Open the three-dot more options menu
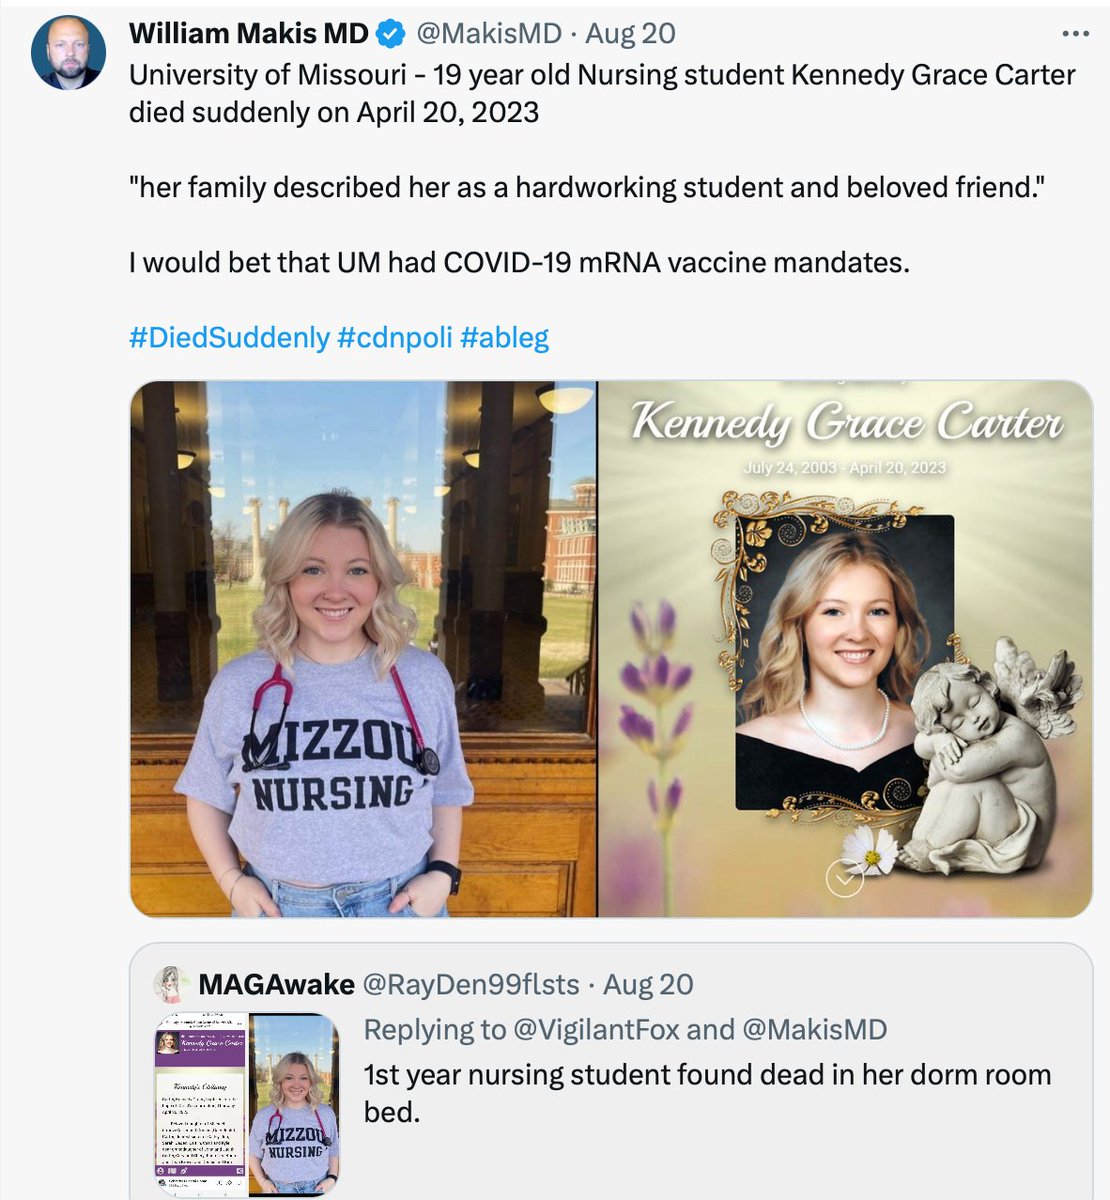This screenshot has width=1110, height=1200. 1075,34
